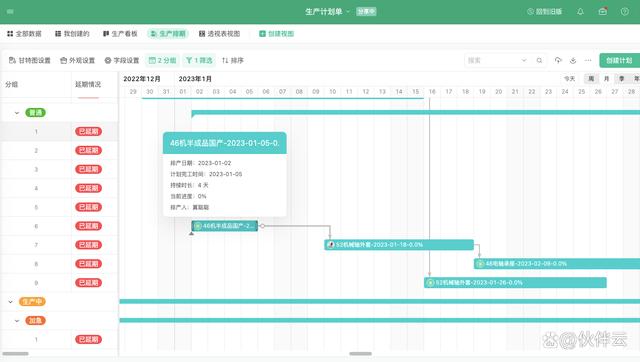Screen dimensions: 640x362
Task: Open 外观设置 appearance settings
Action: pyautogui.click(x=78, y=60)
